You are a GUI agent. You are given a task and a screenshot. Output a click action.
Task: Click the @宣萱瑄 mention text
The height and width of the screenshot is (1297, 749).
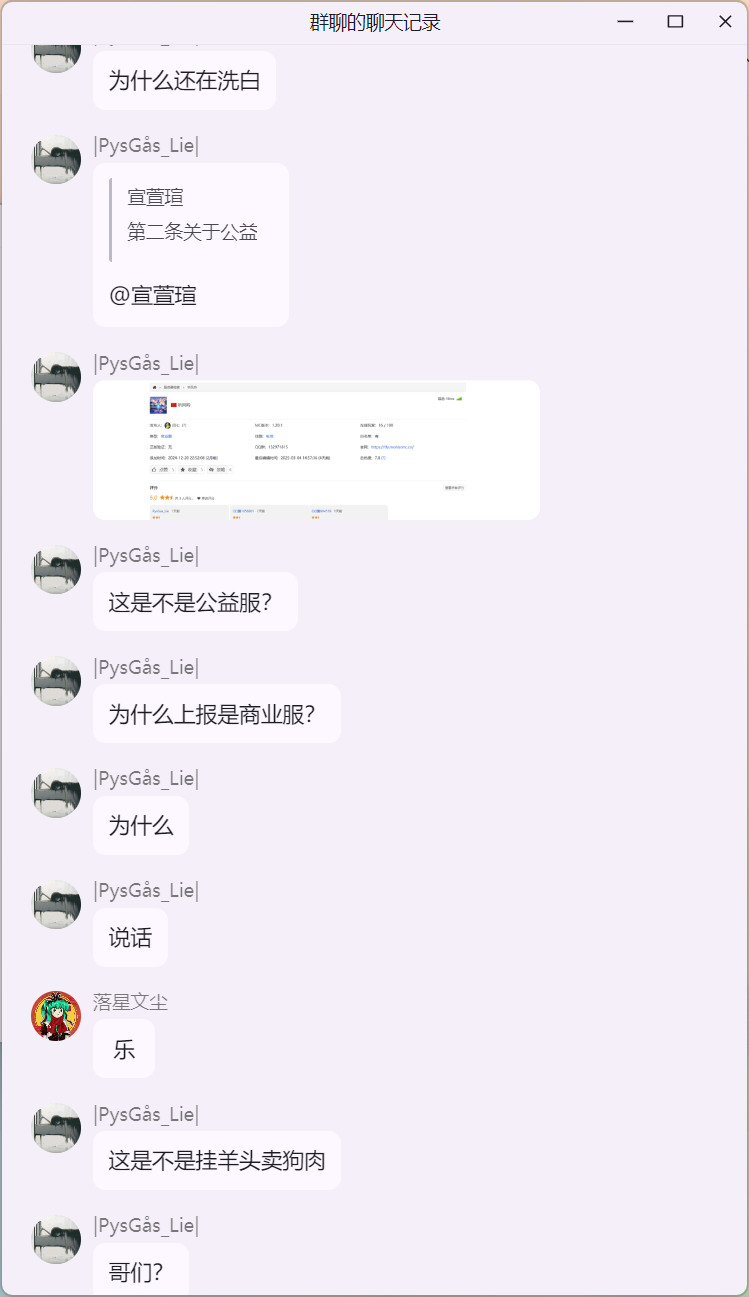(153, 295)
